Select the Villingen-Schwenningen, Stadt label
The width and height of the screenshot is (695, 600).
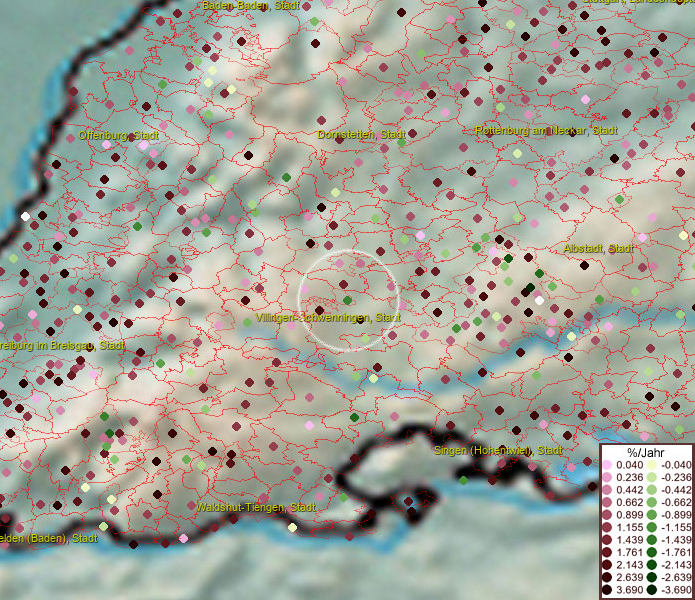click(x=328, y=318)
